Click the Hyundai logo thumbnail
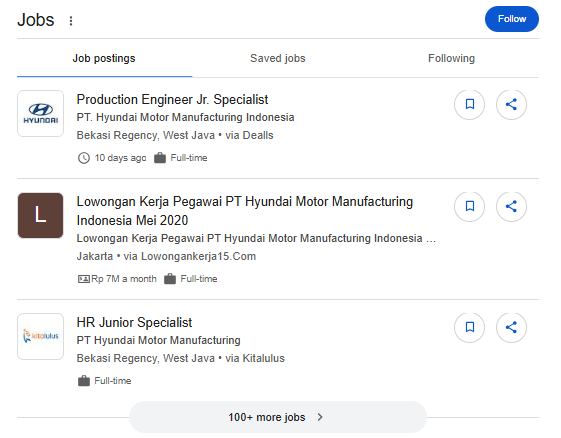The height and width of the screenshot is (438, 561). [40, 113]
